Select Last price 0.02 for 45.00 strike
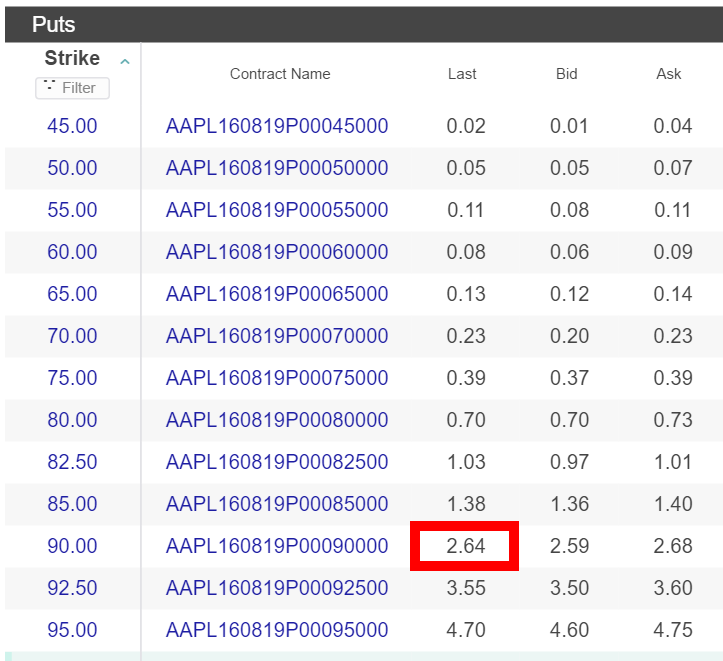 coord(466,126)
